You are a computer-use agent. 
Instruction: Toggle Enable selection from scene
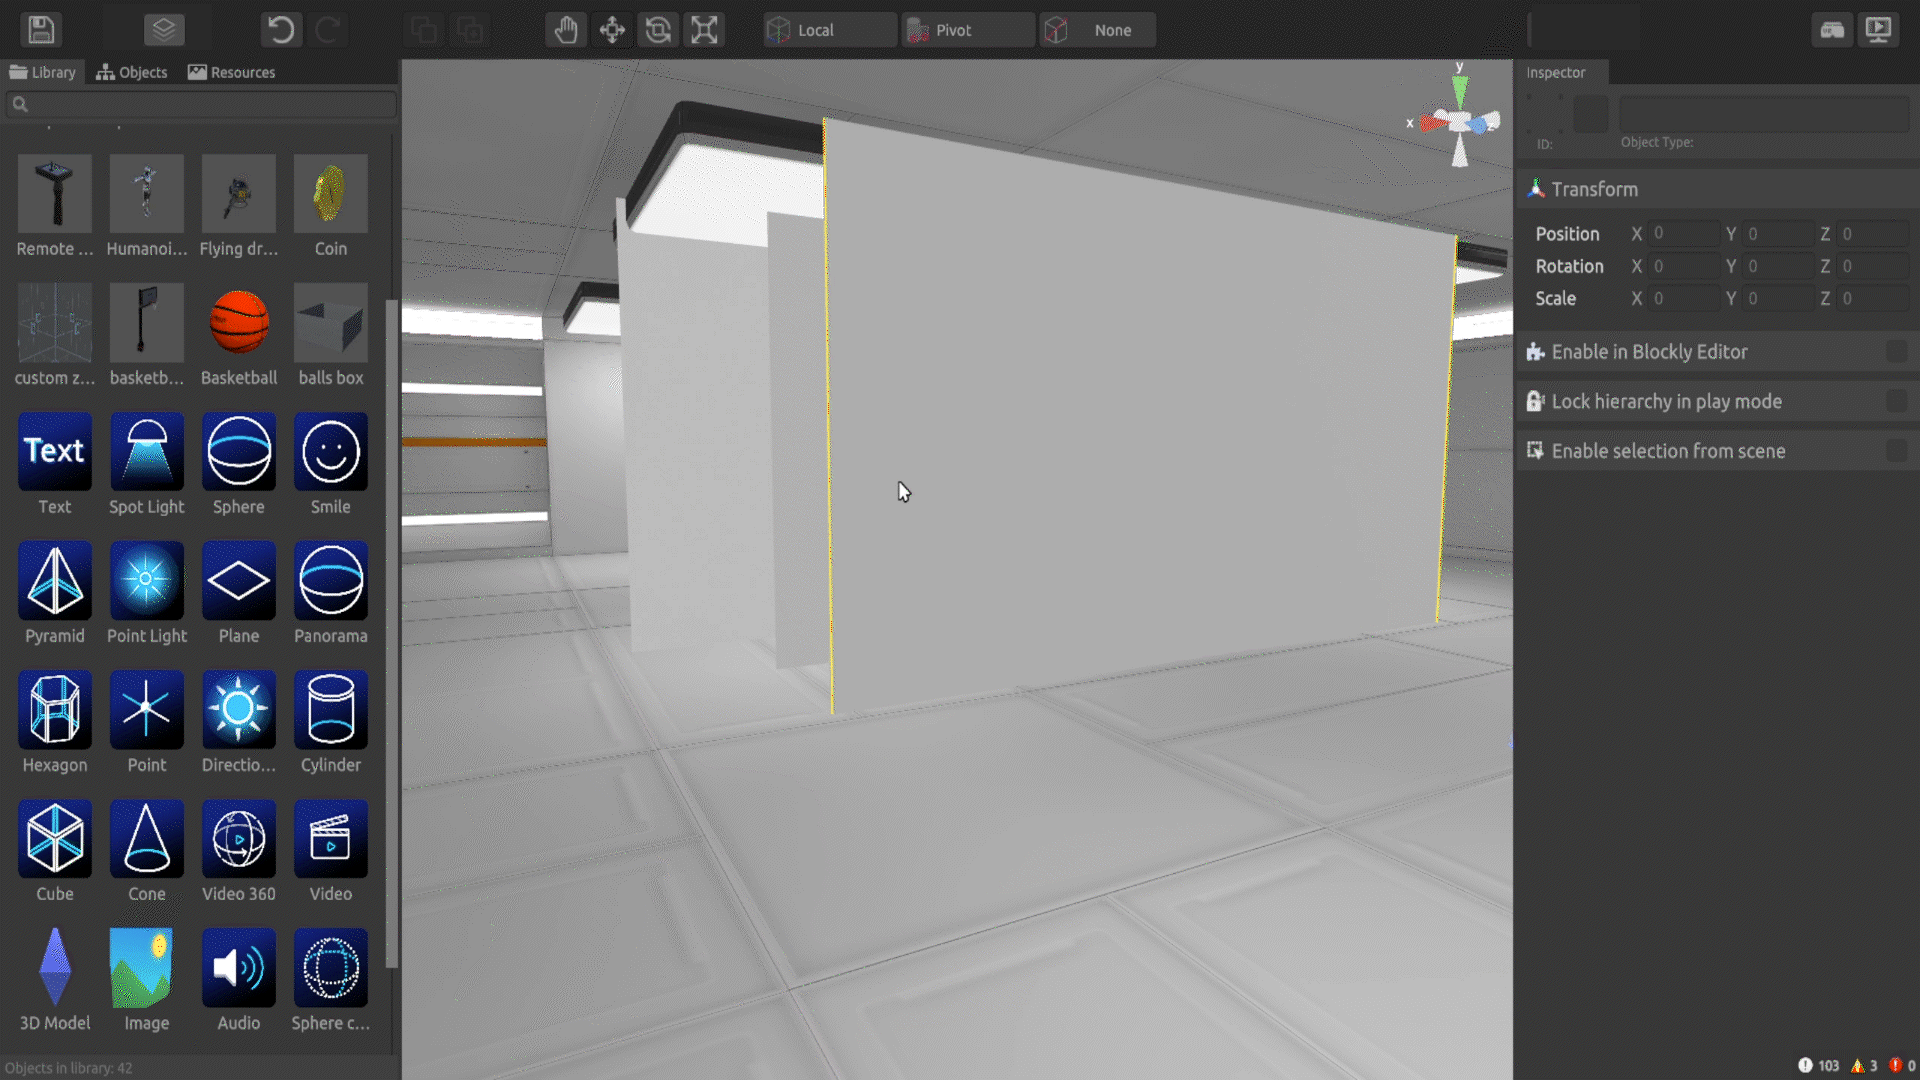click(1896, 451)
